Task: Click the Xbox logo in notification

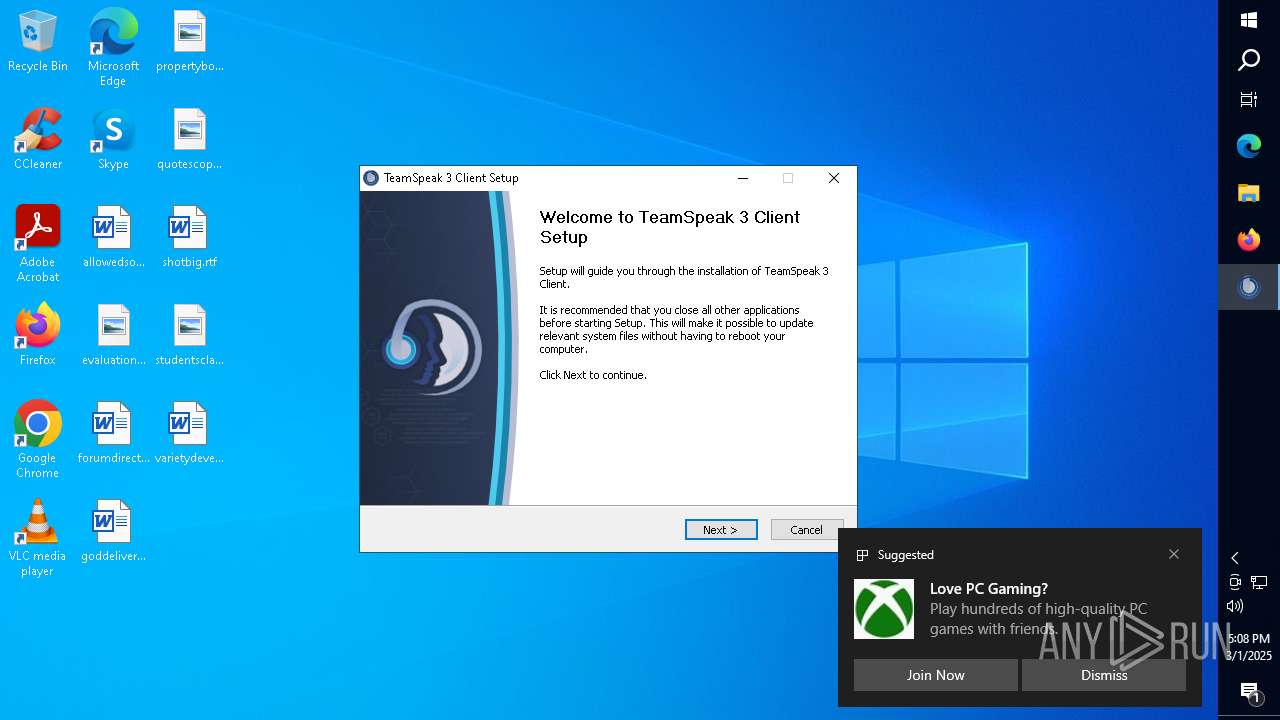Action: pos(884,609)
